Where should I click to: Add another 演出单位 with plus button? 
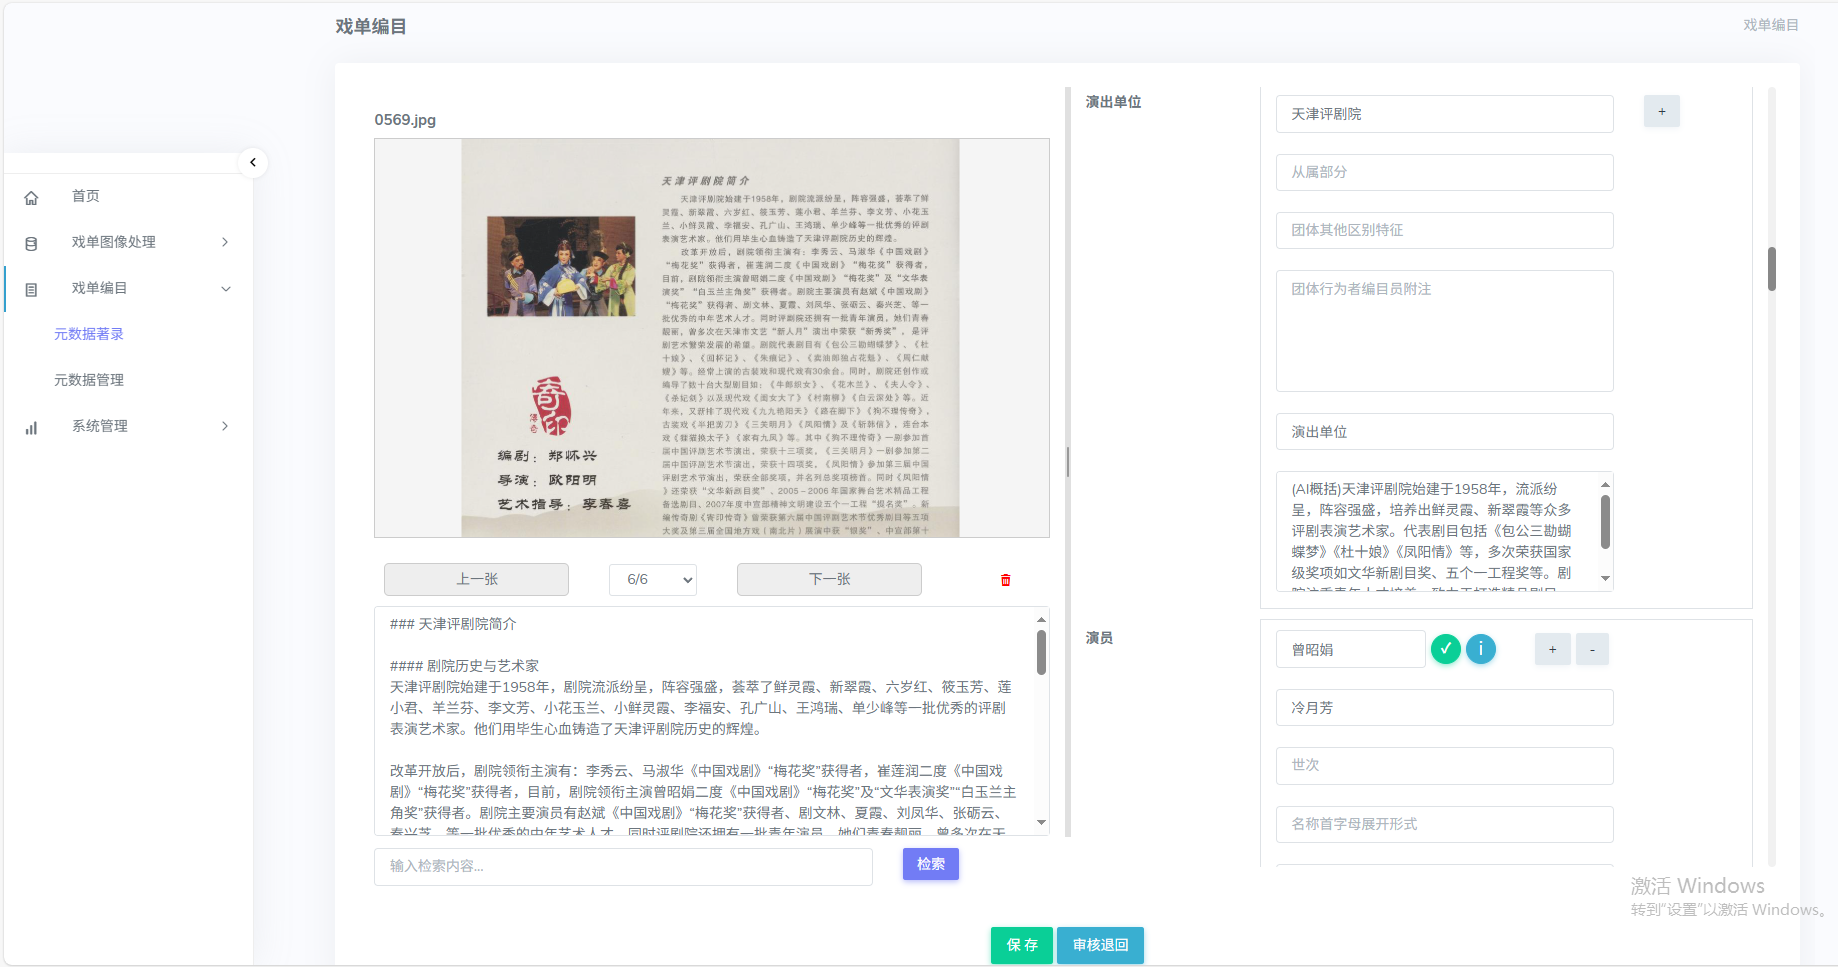click(1661, 112)
